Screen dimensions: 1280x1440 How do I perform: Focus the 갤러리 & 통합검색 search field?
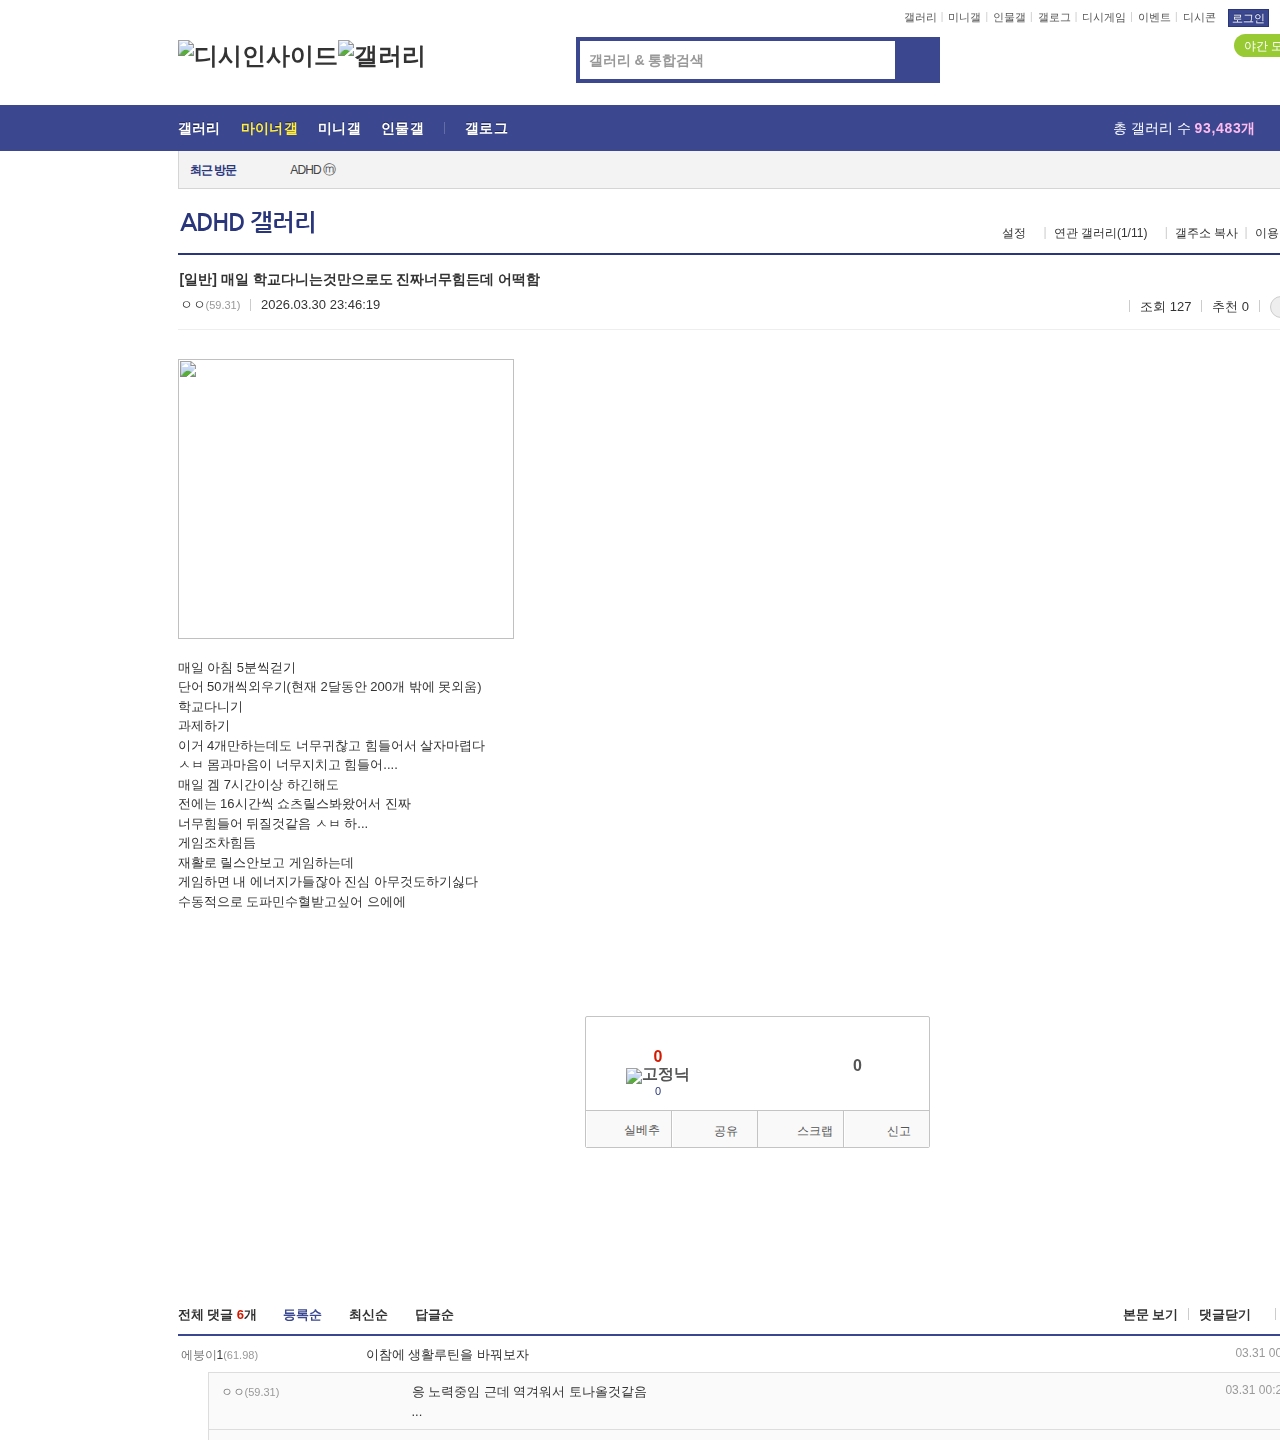[737, 60]
